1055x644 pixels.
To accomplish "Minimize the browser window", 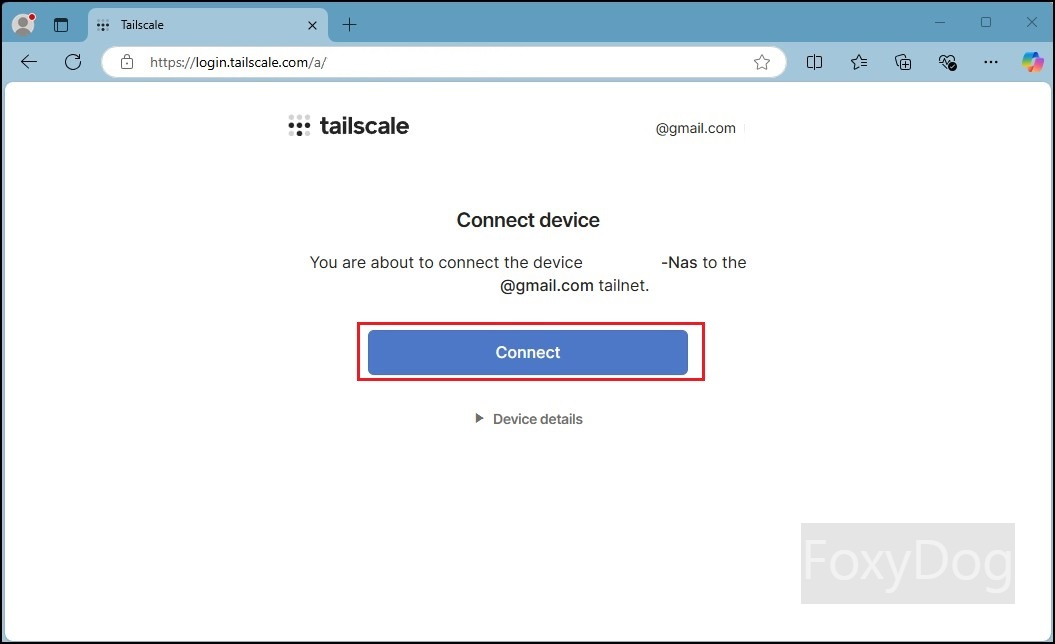I will 940,22.
